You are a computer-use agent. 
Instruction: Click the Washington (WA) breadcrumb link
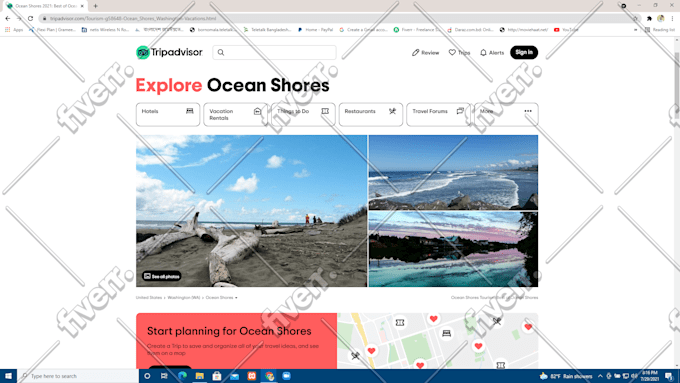point(184,298)
